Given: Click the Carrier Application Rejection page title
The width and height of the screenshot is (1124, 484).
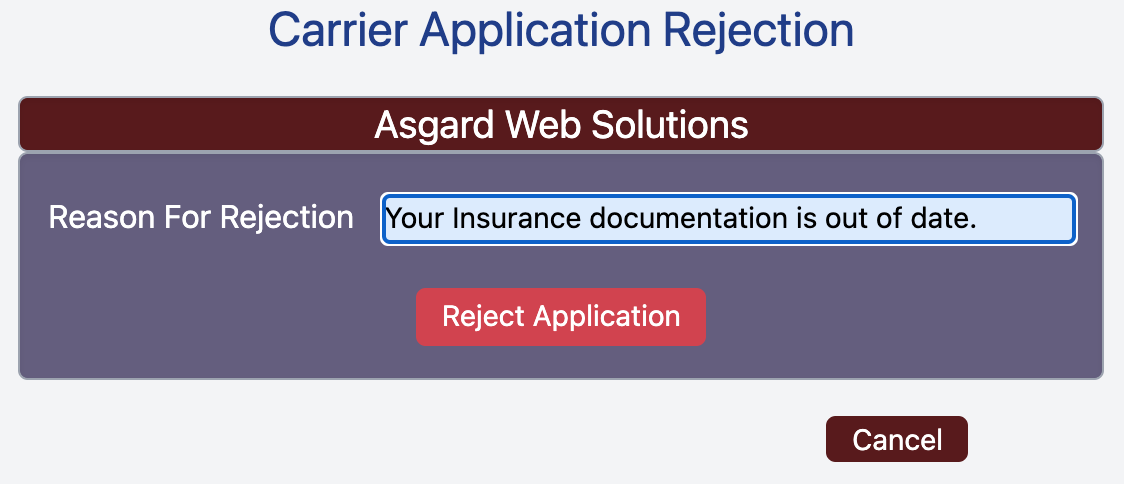Looking at the screenshot, I should (x=561, y=30).
